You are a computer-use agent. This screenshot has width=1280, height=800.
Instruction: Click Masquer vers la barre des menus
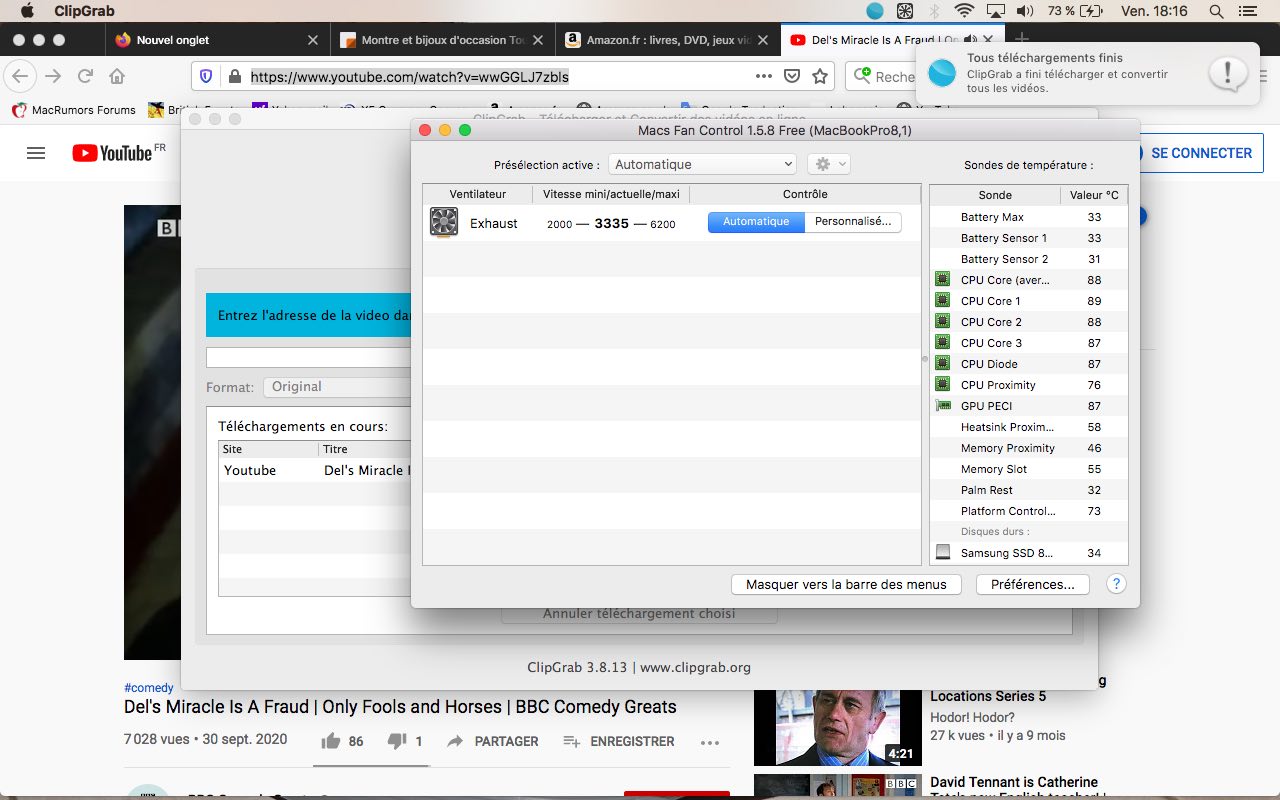coord(846,584)
